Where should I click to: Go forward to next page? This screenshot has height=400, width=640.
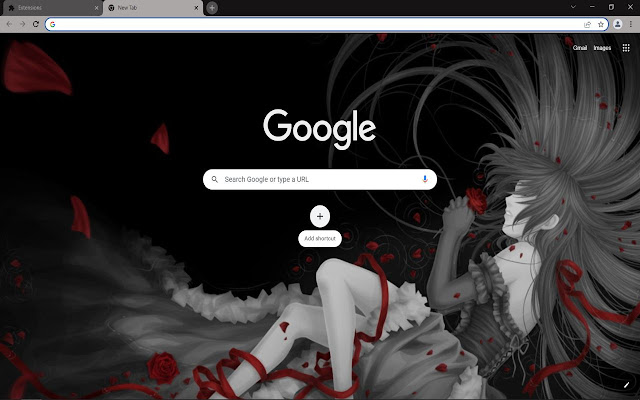click(22, 24)
